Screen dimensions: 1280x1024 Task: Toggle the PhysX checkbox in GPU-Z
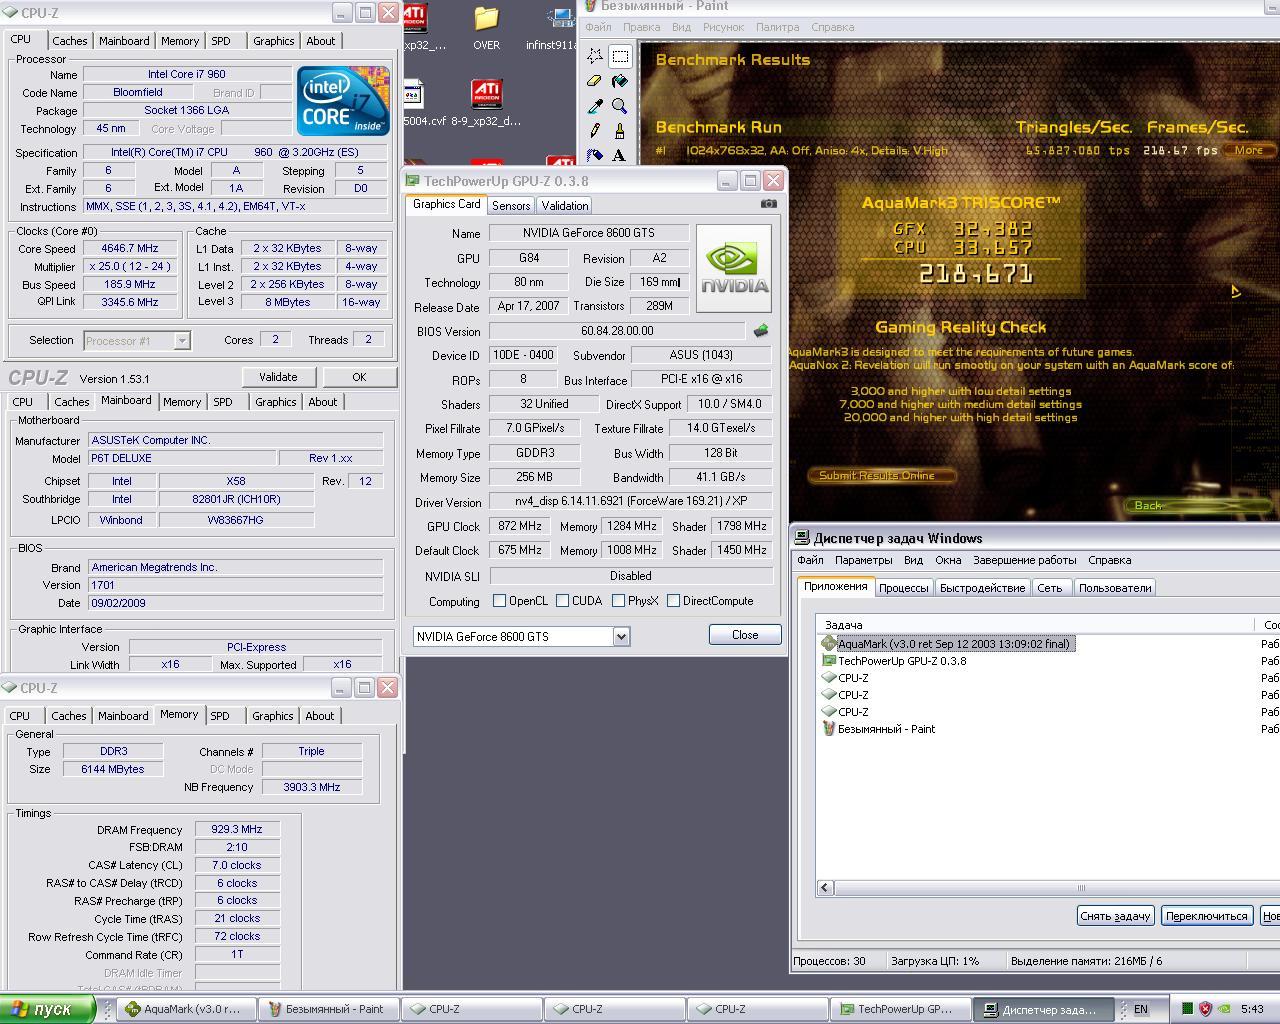pyautogui.click(x=618, y=601)
